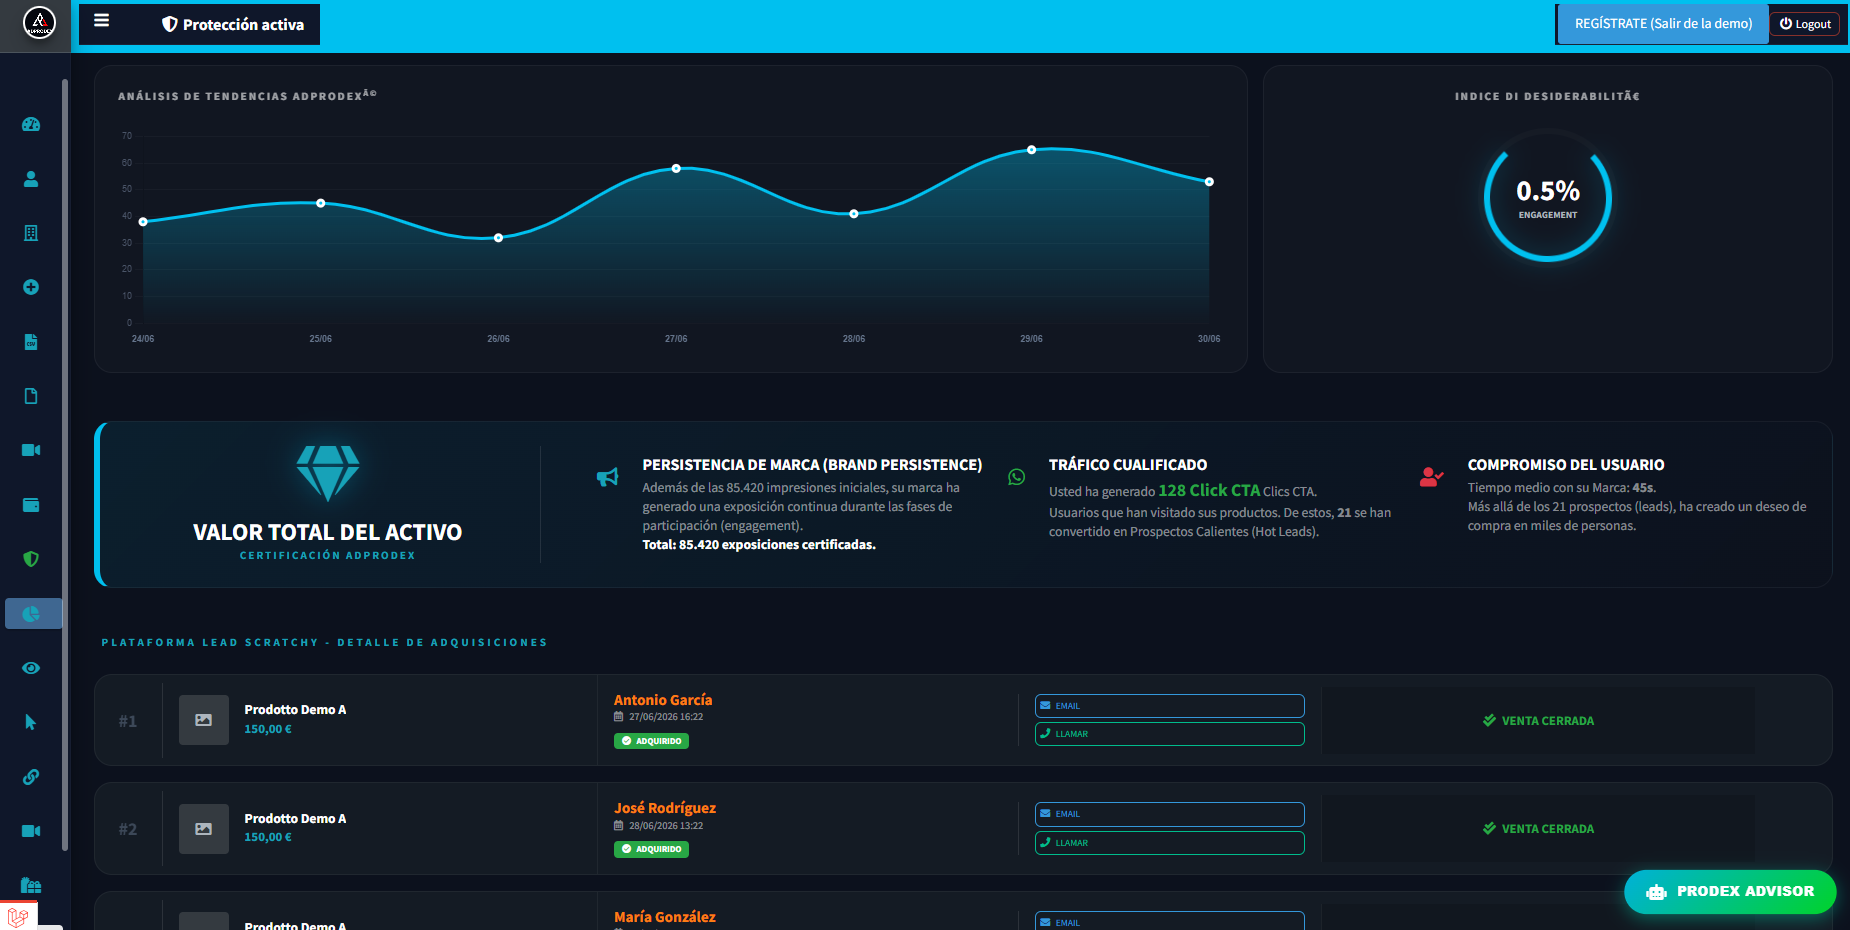Email Antonio García
The image size is (1850, 930).
click(x=1169, y=706)
